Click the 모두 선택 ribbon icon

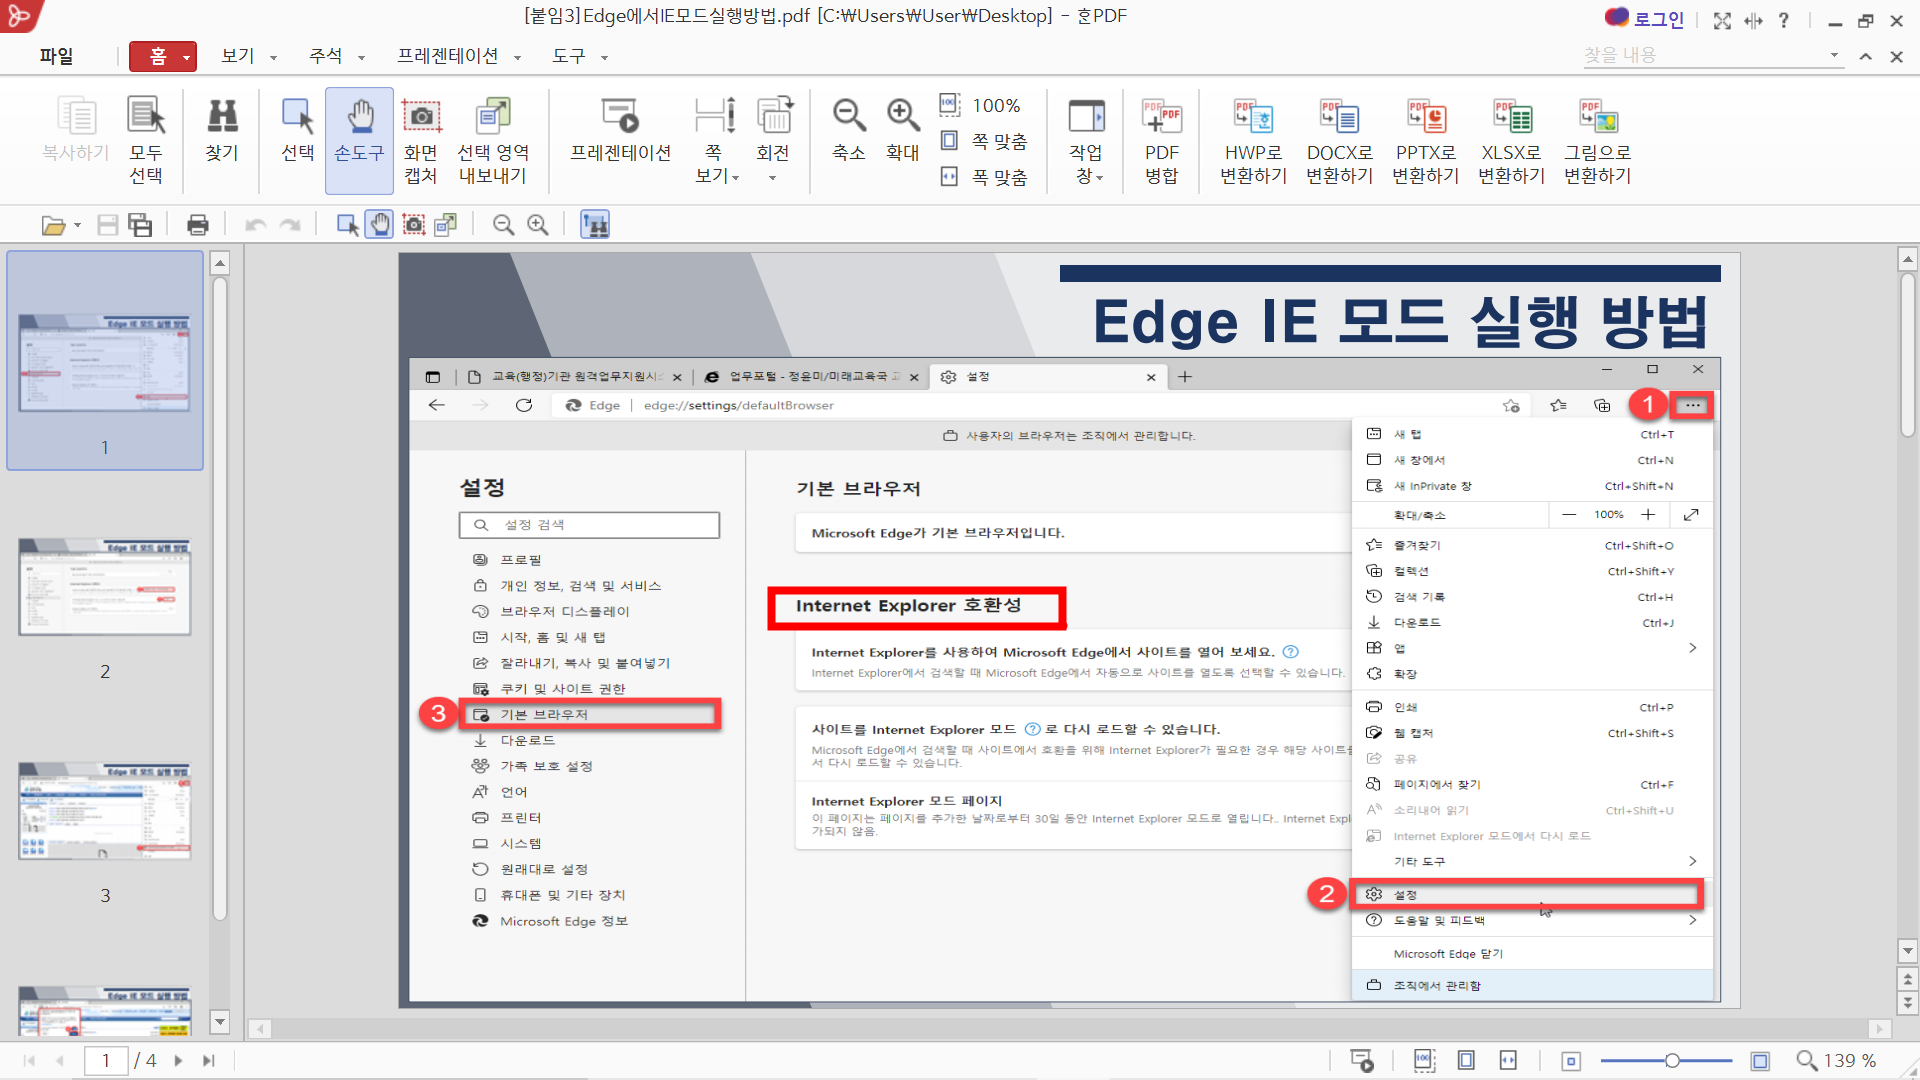pos(146,140)
